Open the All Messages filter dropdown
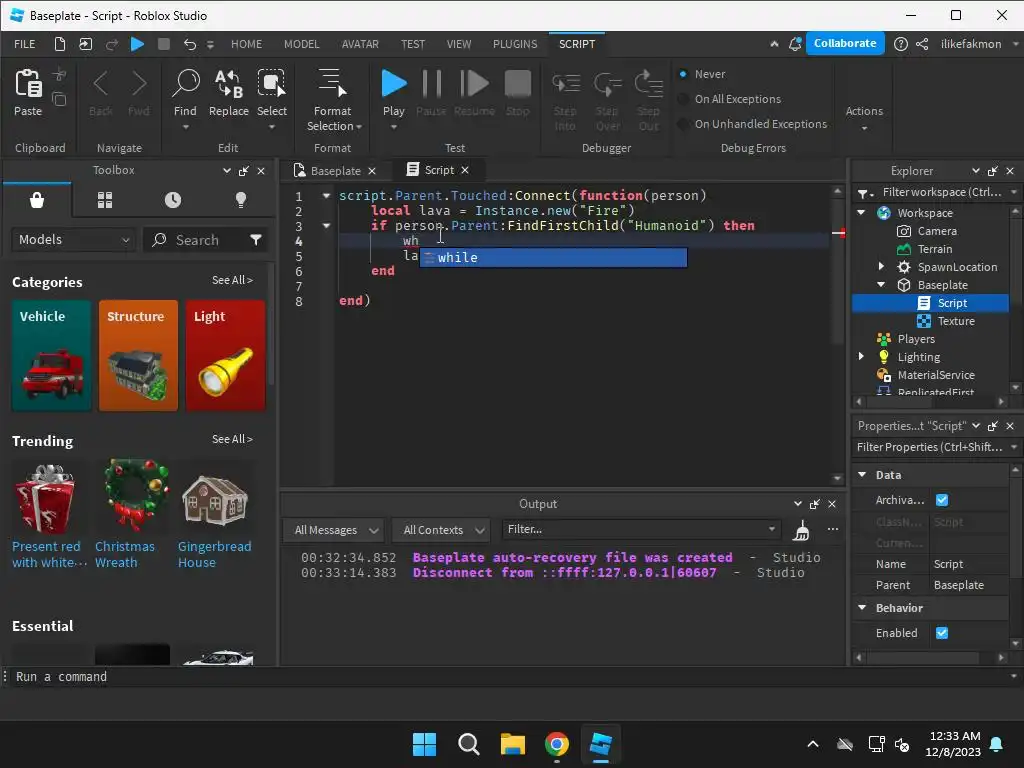The height and width of the screenshot is (768, 1024). 333,530
